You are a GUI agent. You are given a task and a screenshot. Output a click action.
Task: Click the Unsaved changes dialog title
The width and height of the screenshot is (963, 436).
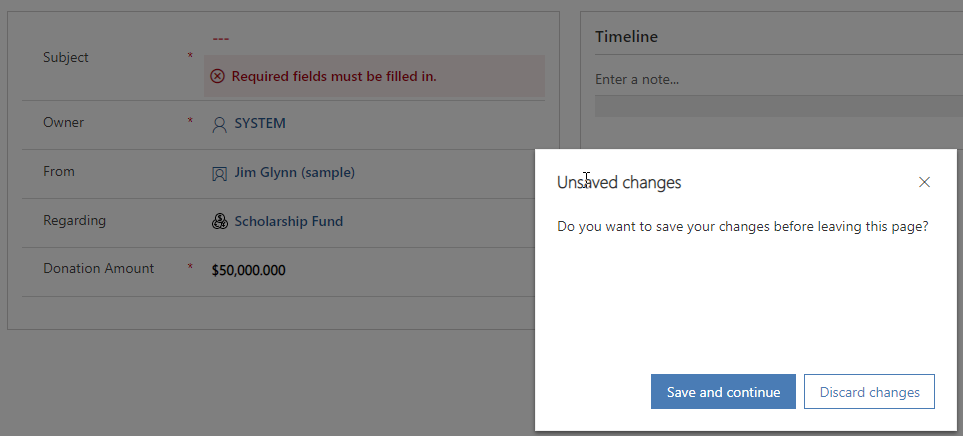619,182
